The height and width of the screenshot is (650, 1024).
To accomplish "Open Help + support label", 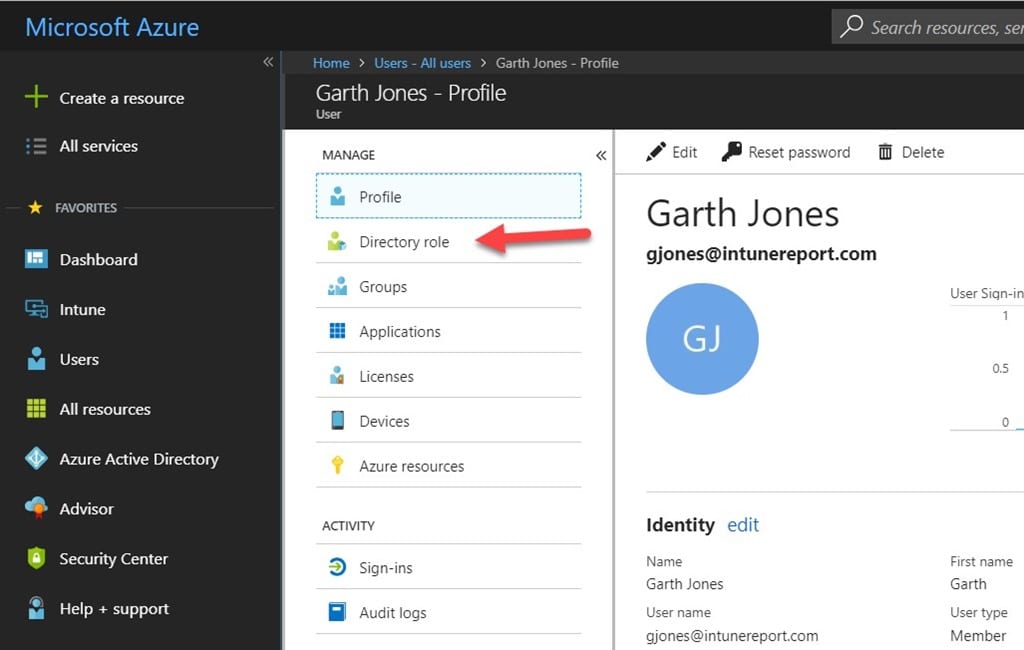I will [114, 609].
